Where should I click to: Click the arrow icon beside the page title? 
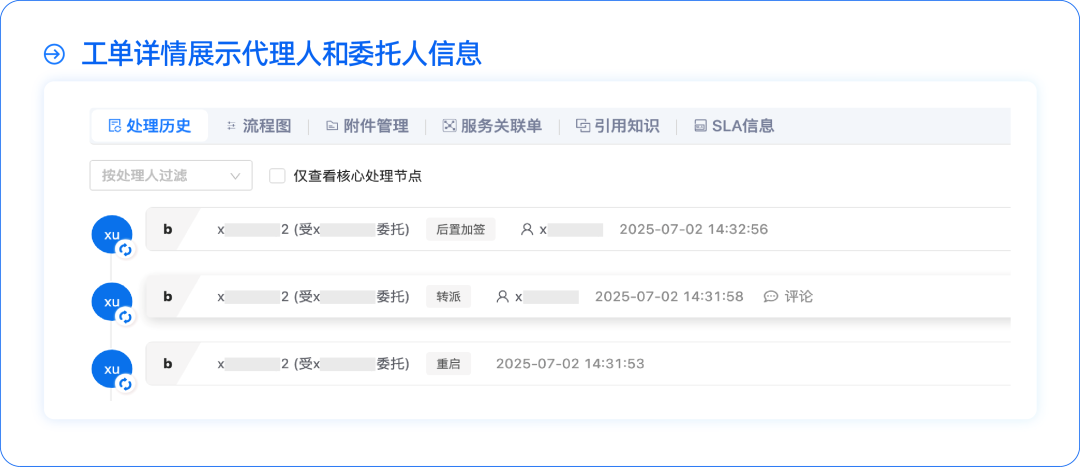[54, 54]
